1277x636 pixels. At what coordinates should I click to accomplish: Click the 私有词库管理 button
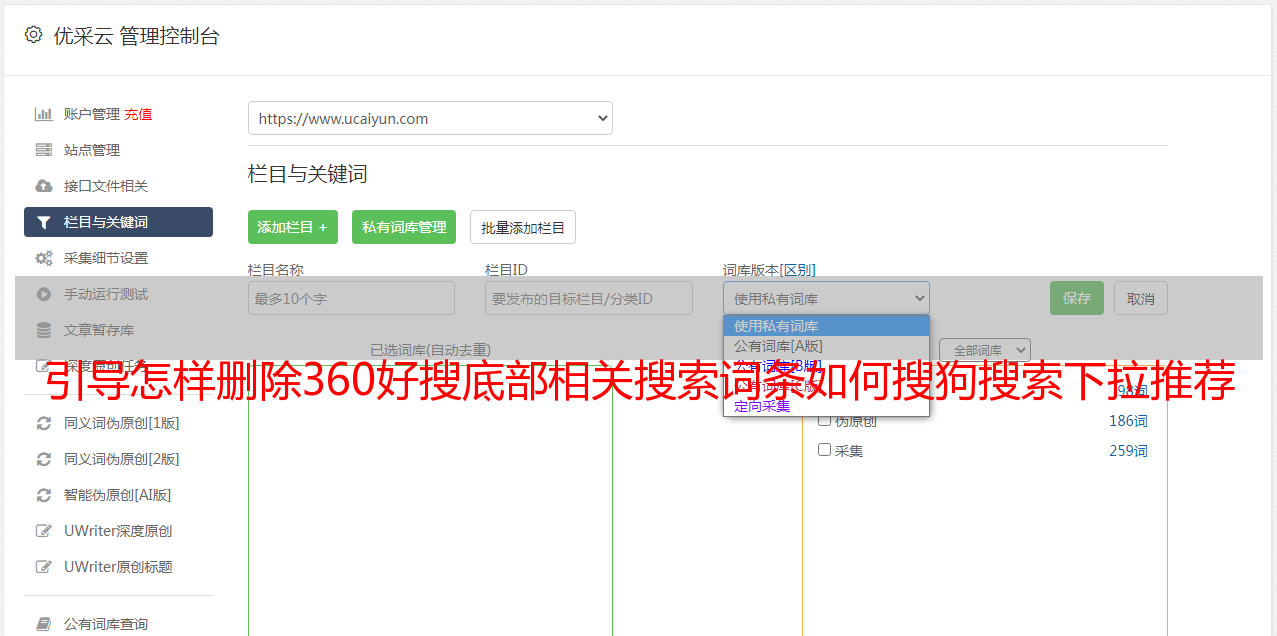tap(404, 227)
